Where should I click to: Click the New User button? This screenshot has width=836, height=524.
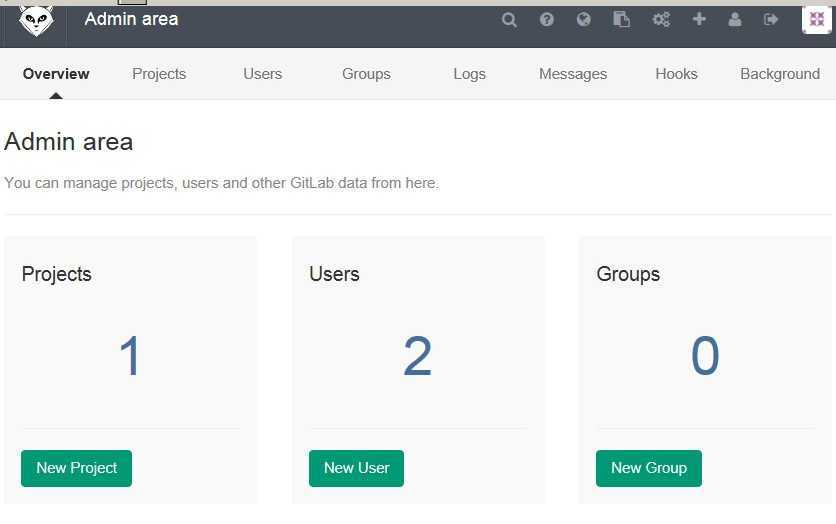pos(356,468)
